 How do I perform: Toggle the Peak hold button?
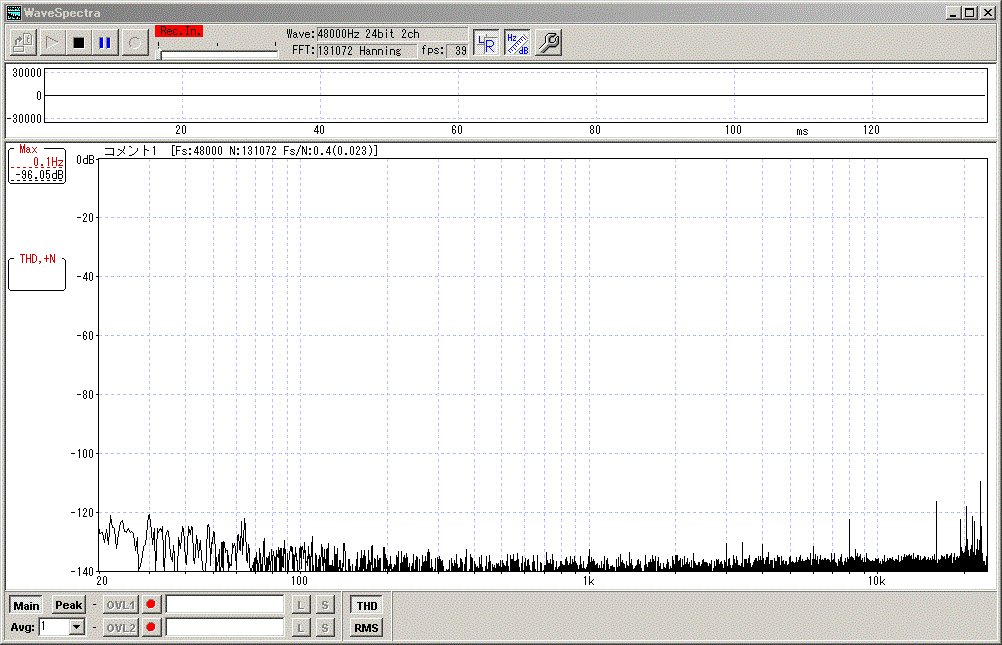click(68, 605)
